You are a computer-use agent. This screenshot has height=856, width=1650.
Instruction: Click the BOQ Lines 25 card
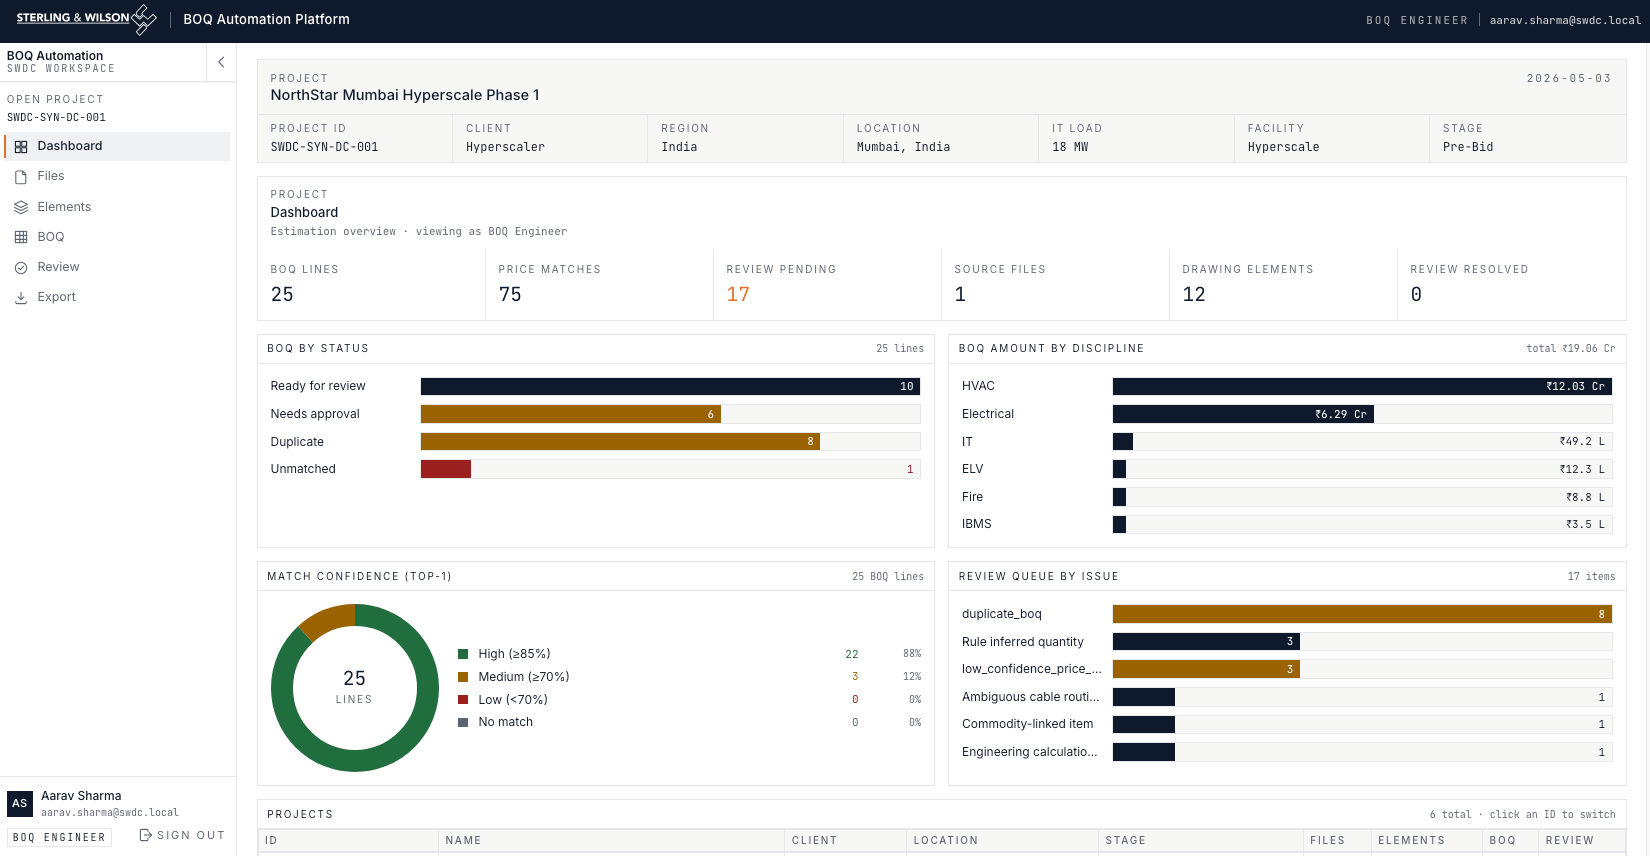click(x=371, y=284)
